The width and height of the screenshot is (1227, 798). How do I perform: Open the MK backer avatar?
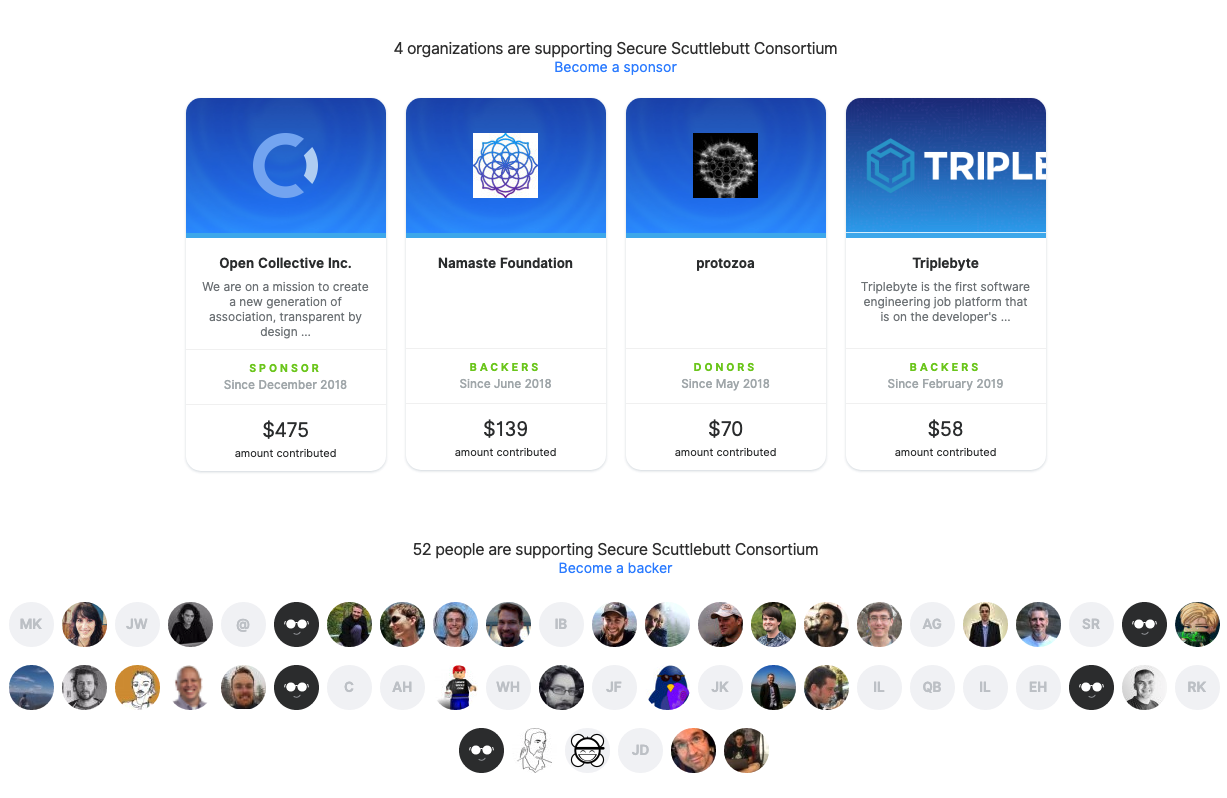(31, 624)
